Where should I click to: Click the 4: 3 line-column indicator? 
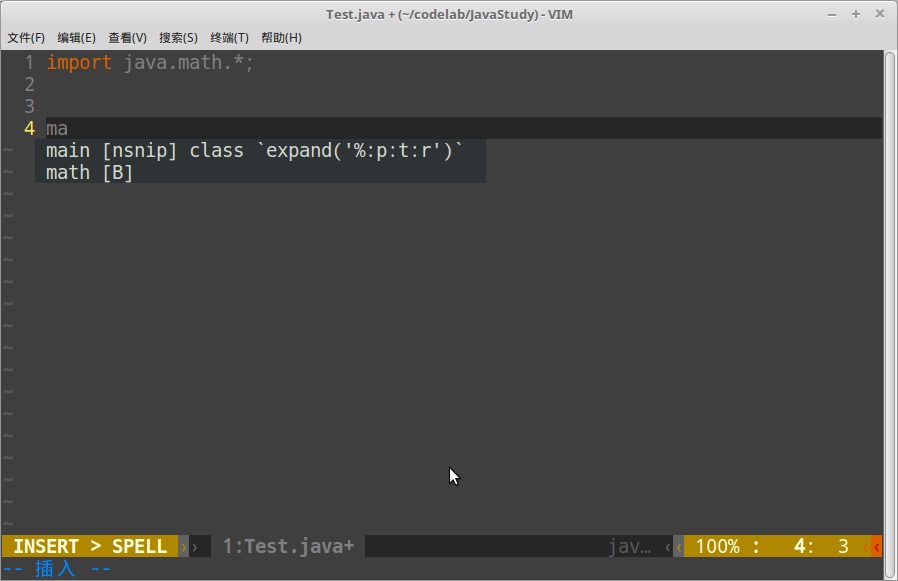pos(821,547)
